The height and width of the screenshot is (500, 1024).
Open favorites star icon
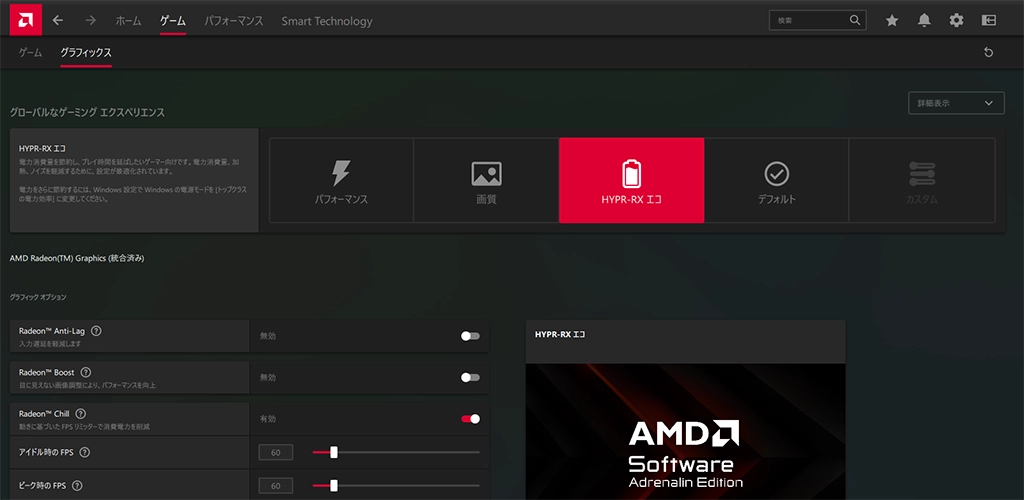(x=891, y=20)
